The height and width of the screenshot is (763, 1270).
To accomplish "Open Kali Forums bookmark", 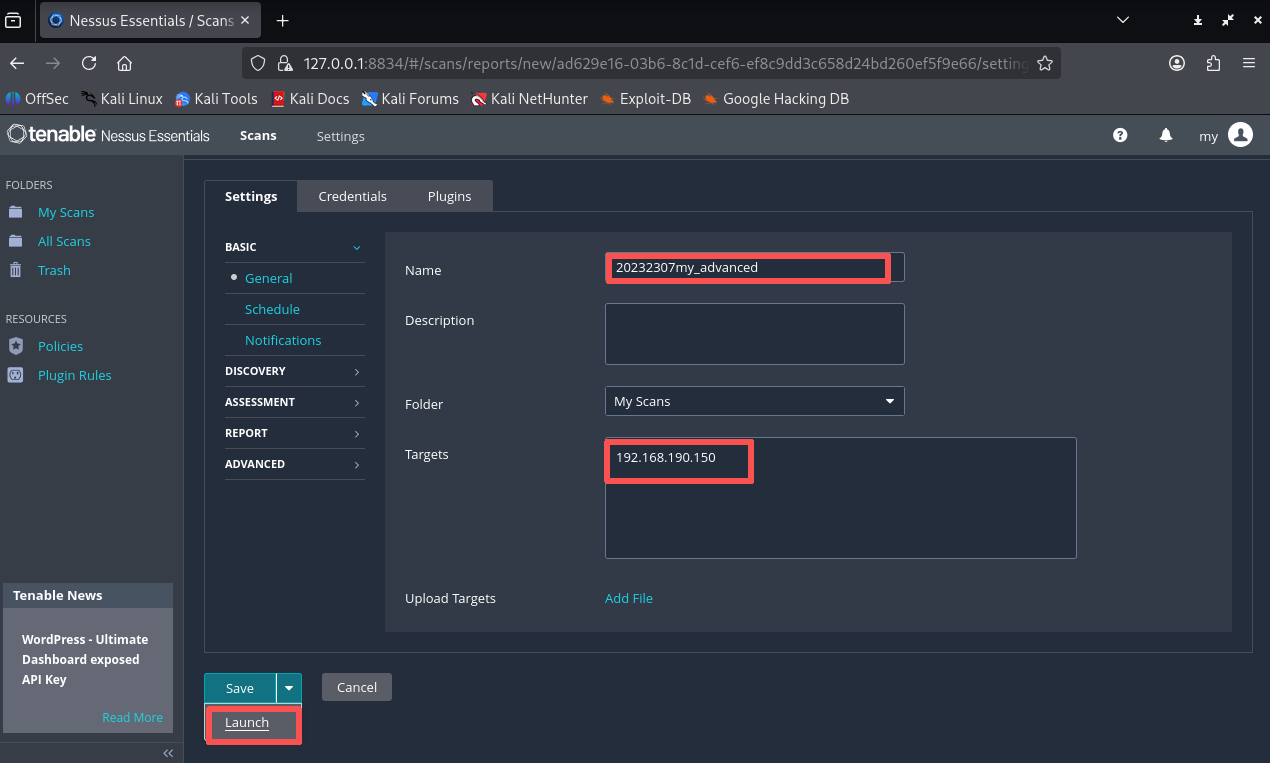I will [x=410, y=98].
